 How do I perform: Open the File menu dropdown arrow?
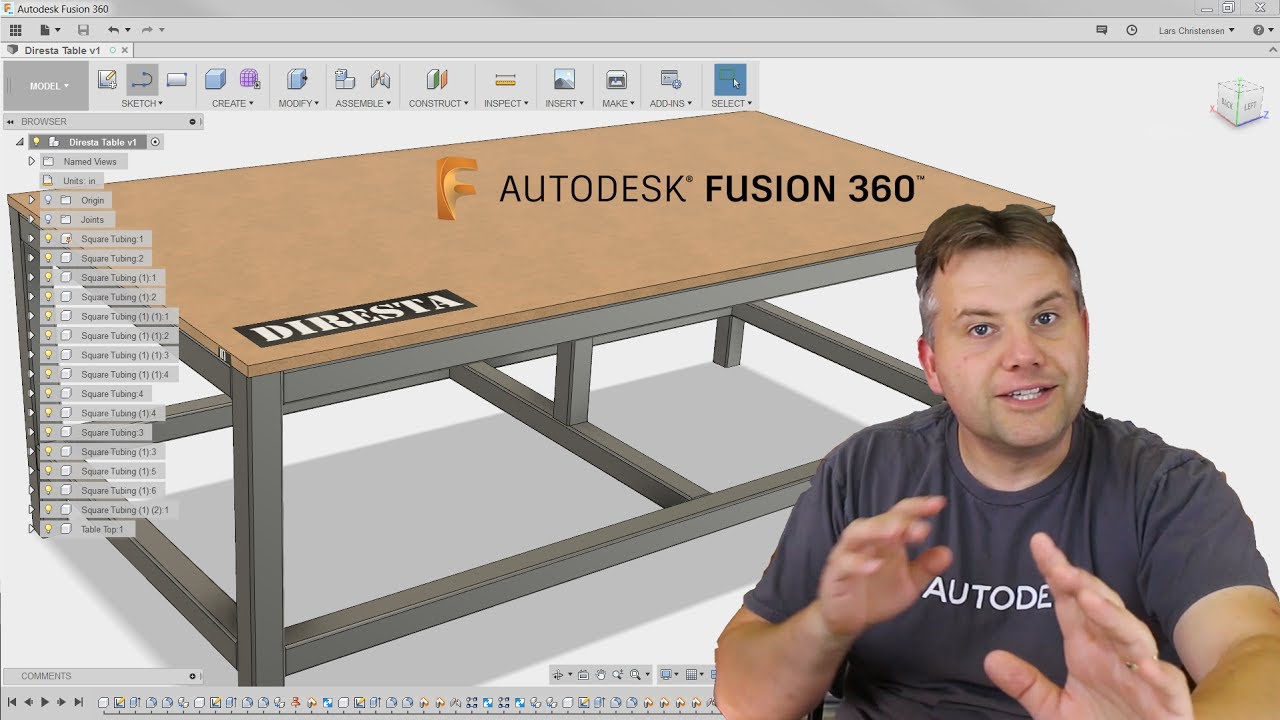[x=59, y=30]
